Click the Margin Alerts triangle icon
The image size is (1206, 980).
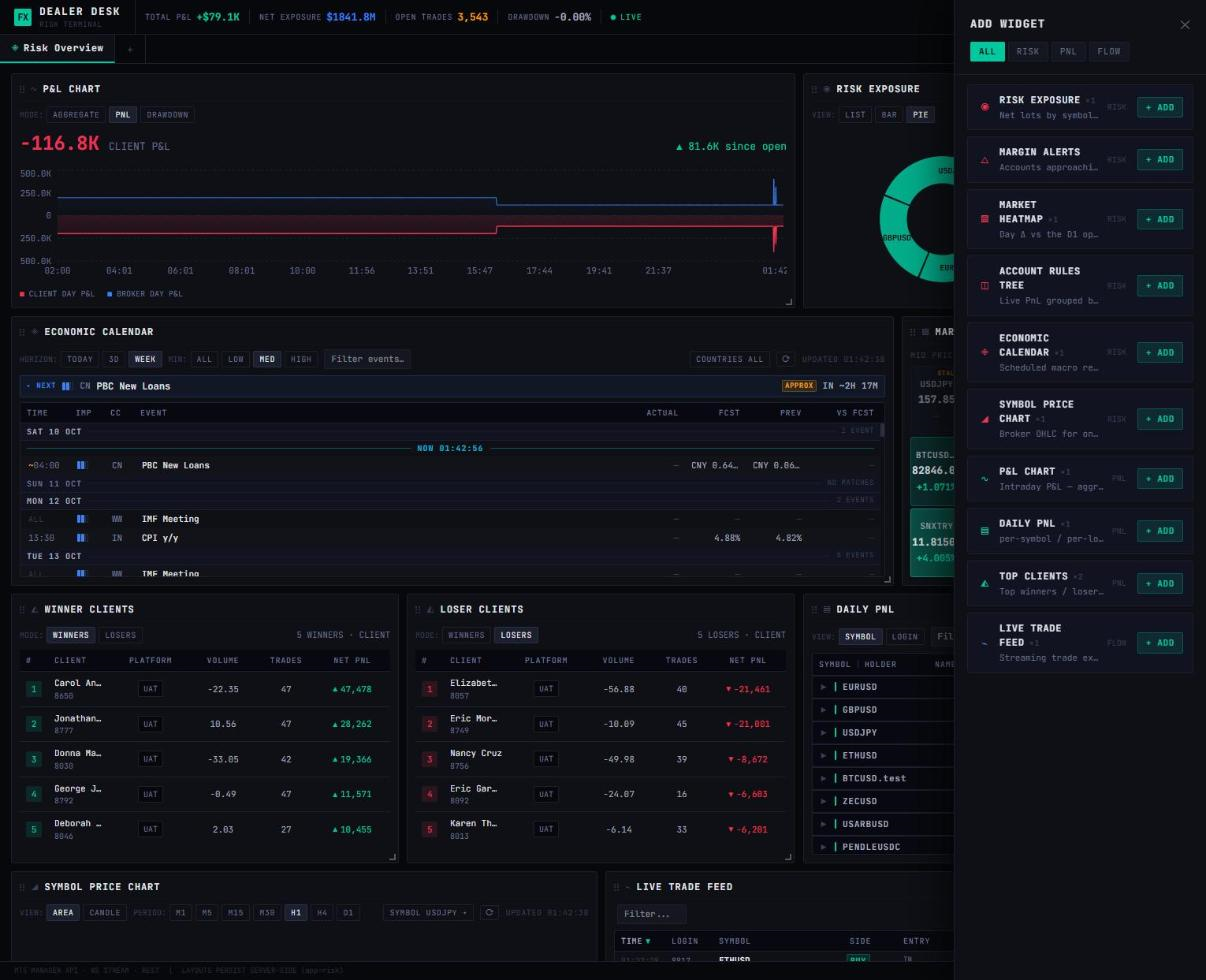point(985,160)
